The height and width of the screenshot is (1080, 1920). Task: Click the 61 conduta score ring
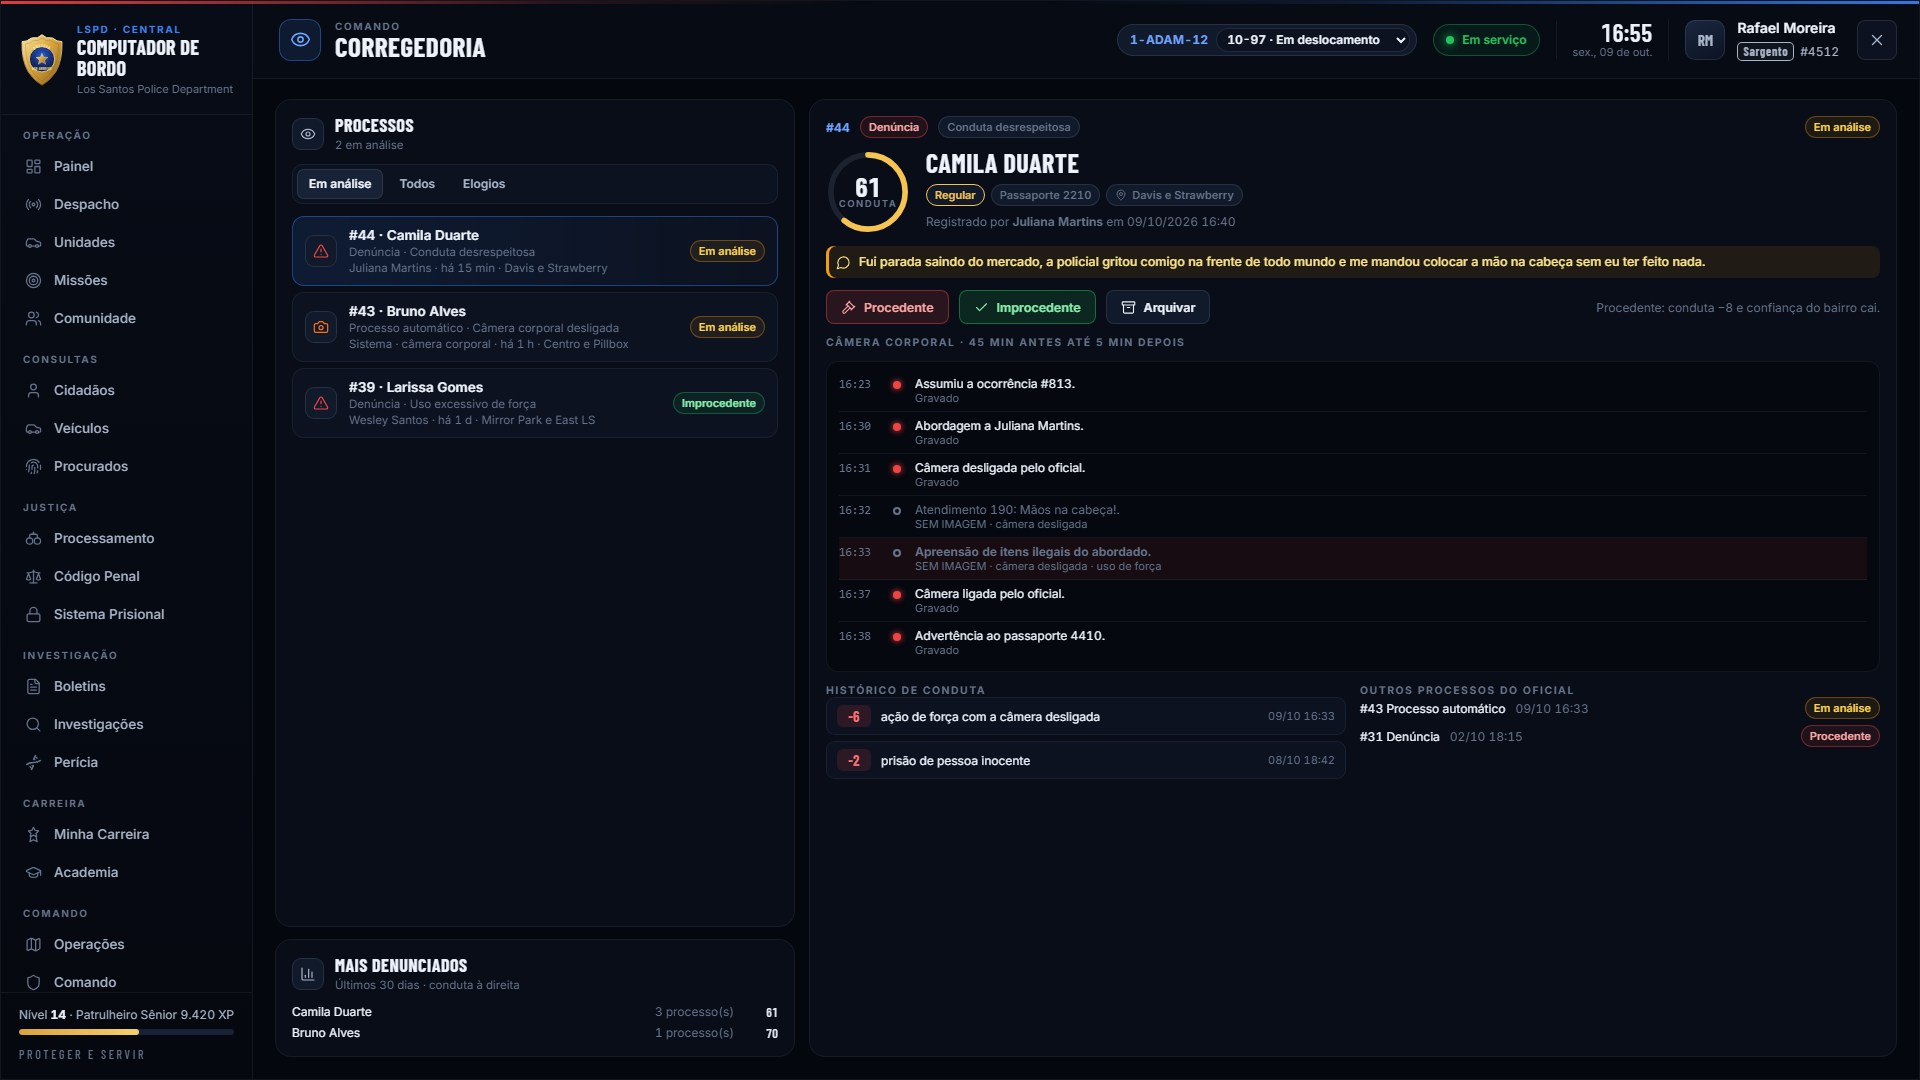[867, 192]
